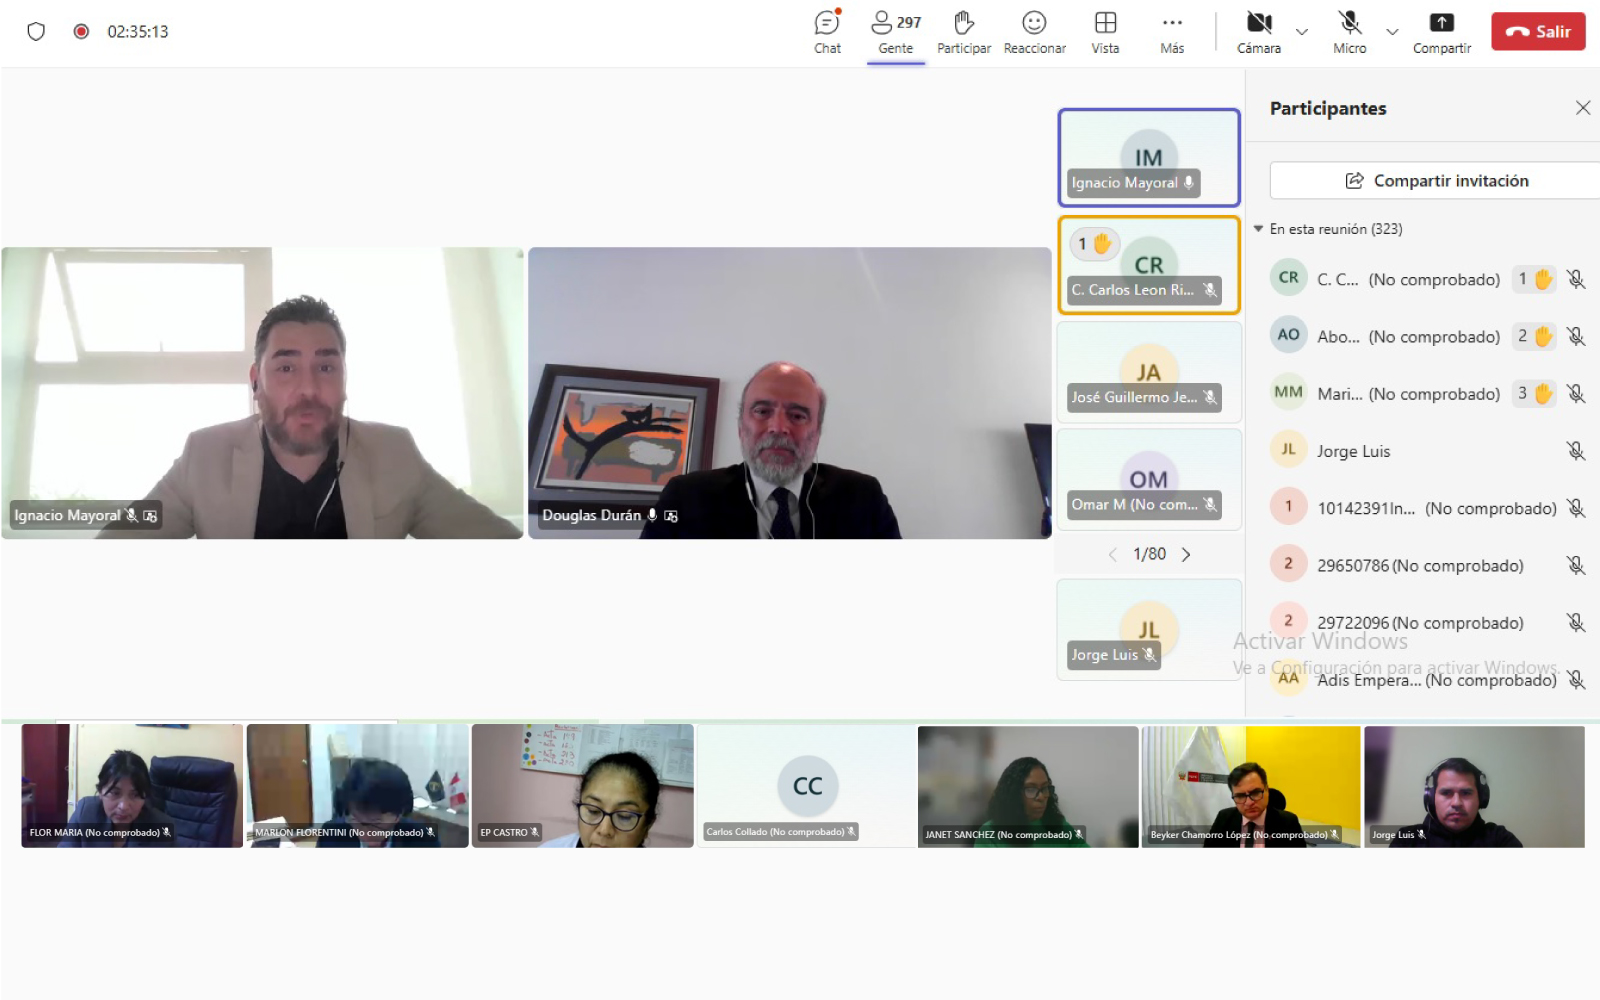Collapse the En esta reunión list
Viewport: 1600px width, 1000px height.
pyautogui.click(x=1259, y=229)
